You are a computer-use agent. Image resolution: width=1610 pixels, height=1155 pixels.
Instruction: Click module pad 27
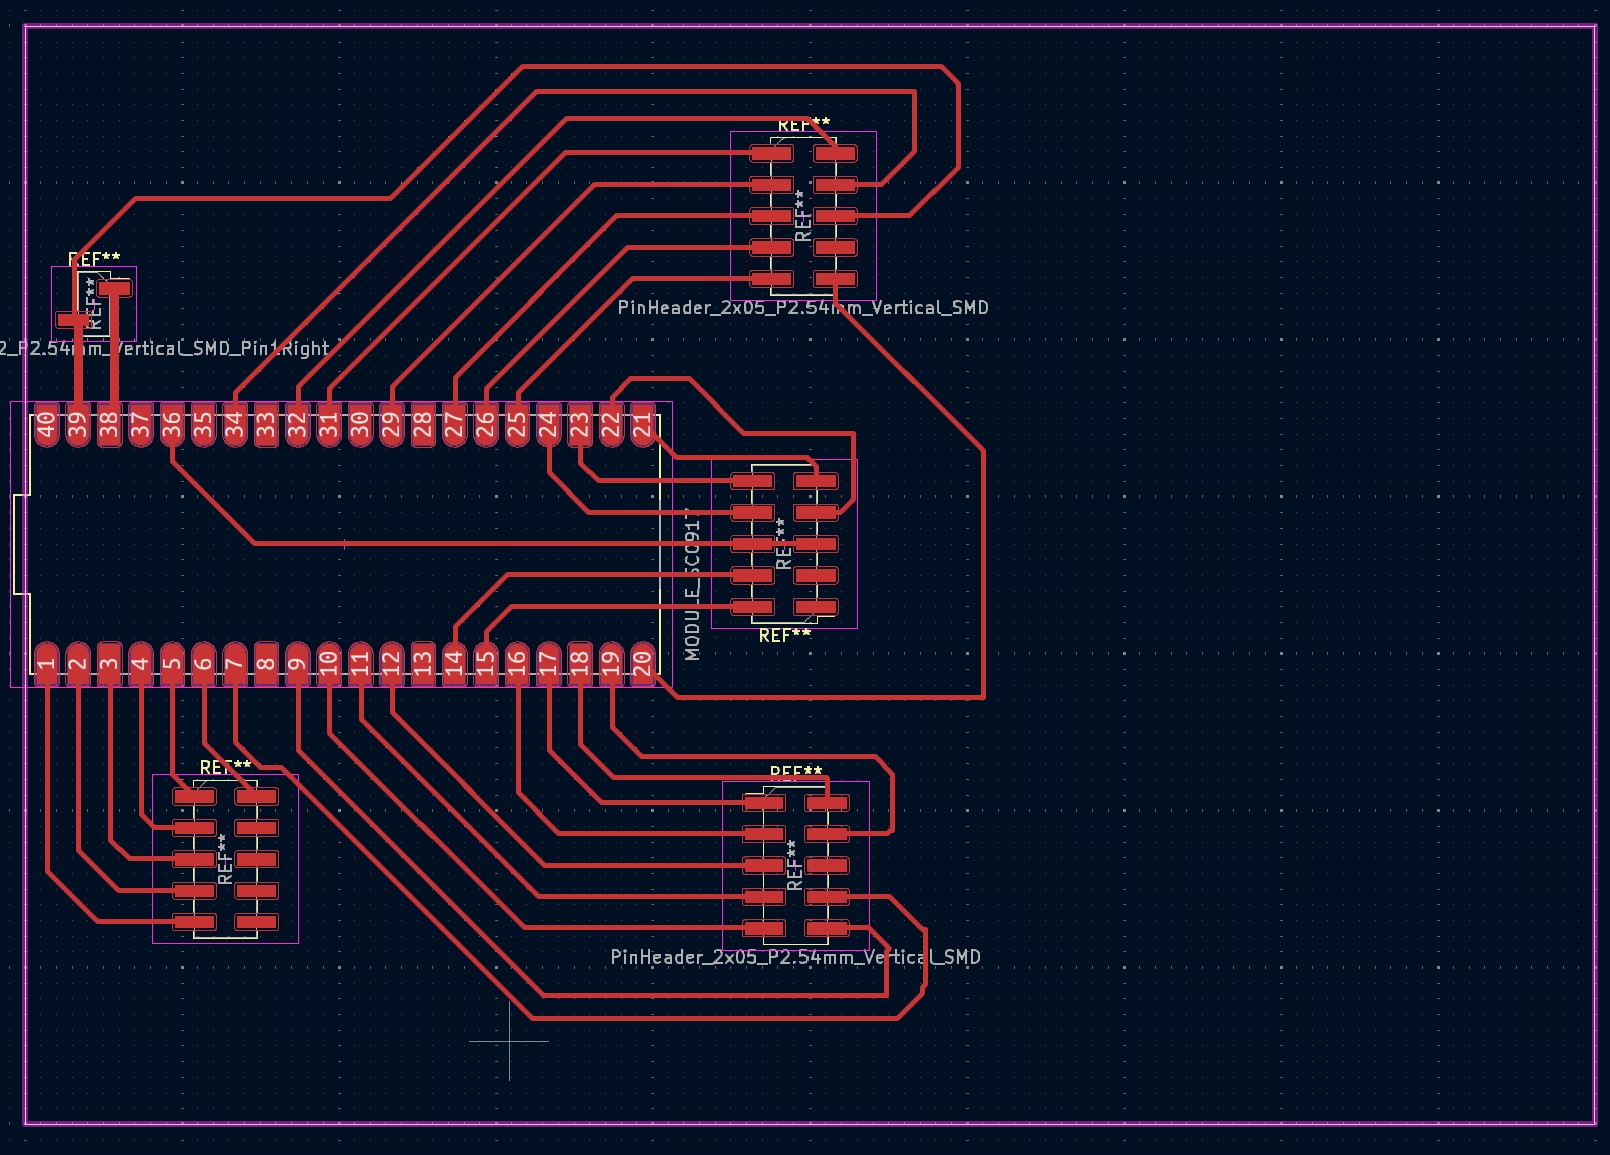[454, 425]
